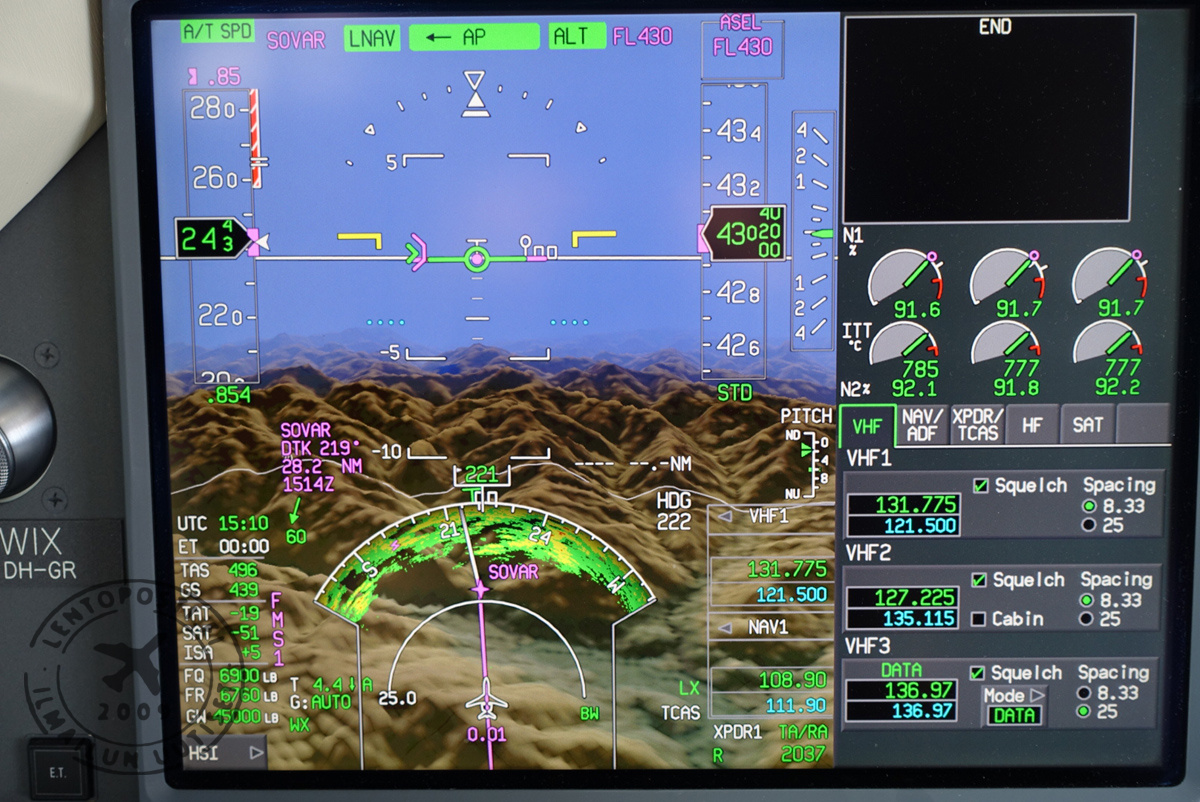1200x802 pixels.
Task: Select 25 spacing for VHF1
Action: click(1089, 525)
